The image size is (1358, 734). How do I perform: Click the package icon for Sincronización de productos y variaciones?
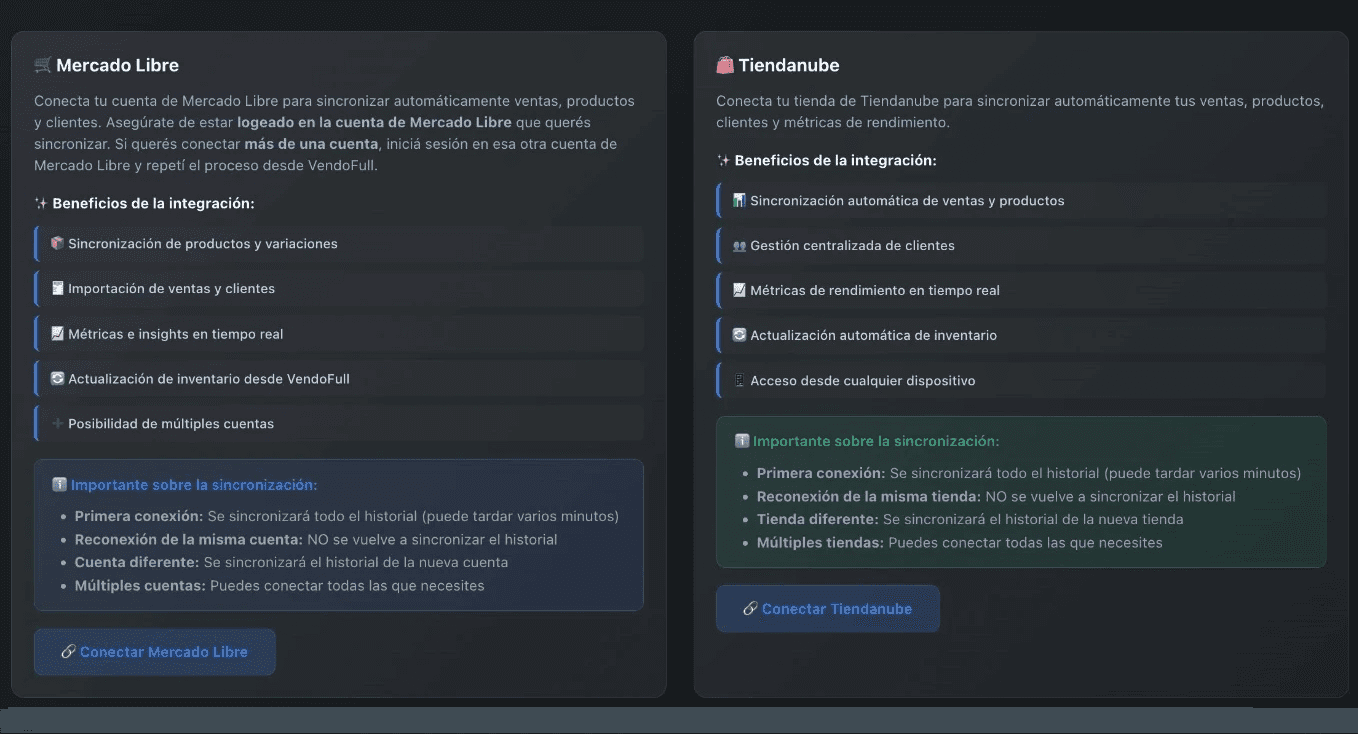58,244
